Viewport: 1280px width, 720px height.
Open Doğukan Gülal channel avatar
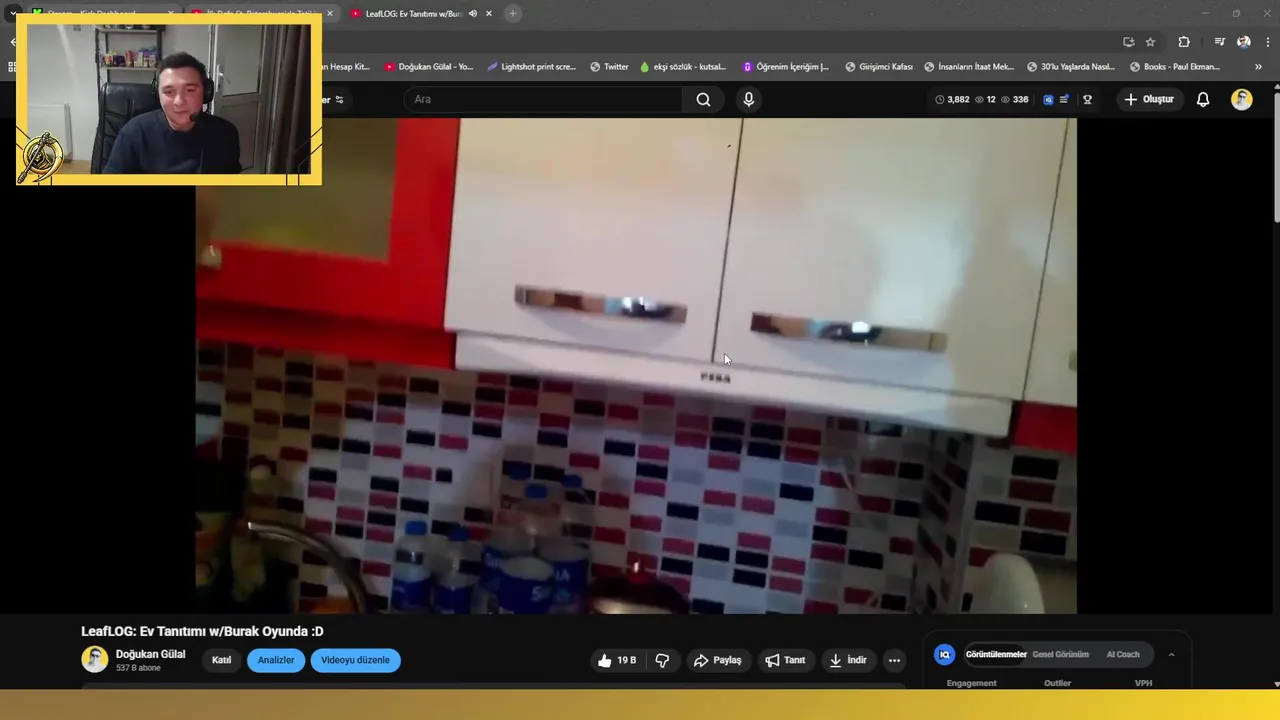[x=94, y=659]
